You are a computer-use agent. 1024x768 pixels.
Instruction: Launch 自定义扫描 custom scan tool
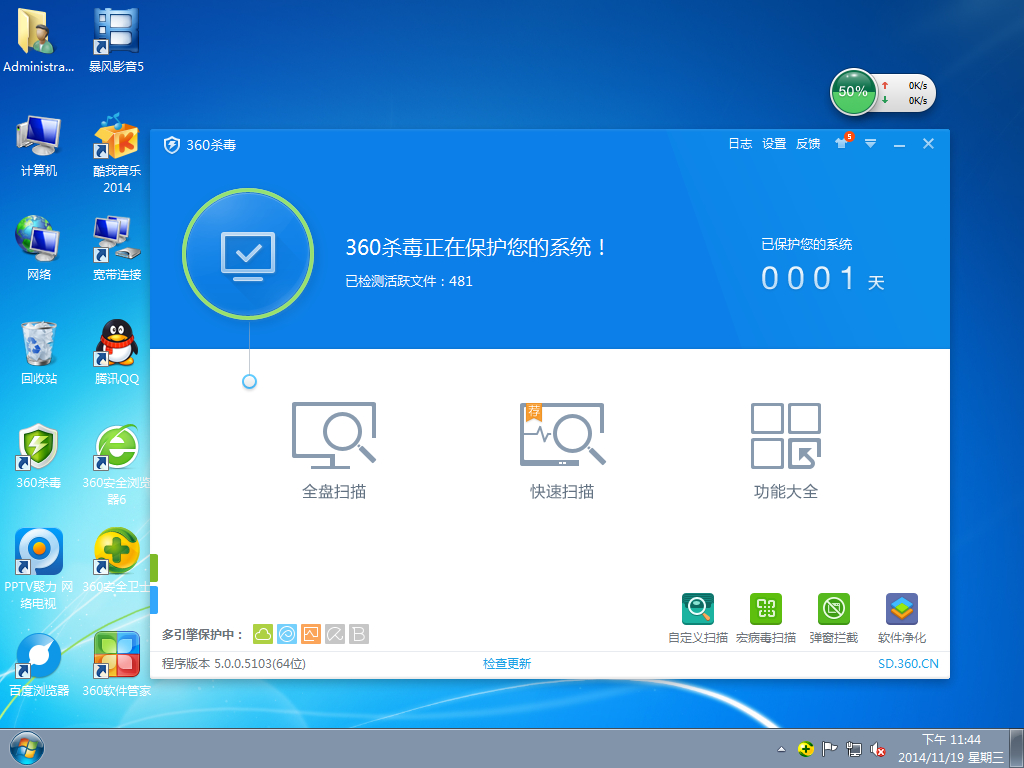click(697, 618)
